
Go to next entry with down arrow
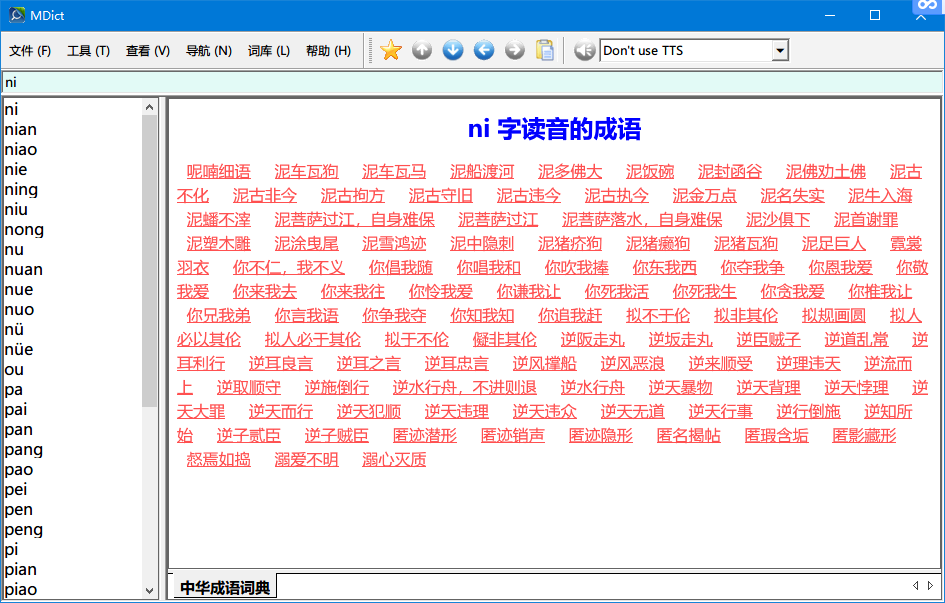click(x=453, y=50)
